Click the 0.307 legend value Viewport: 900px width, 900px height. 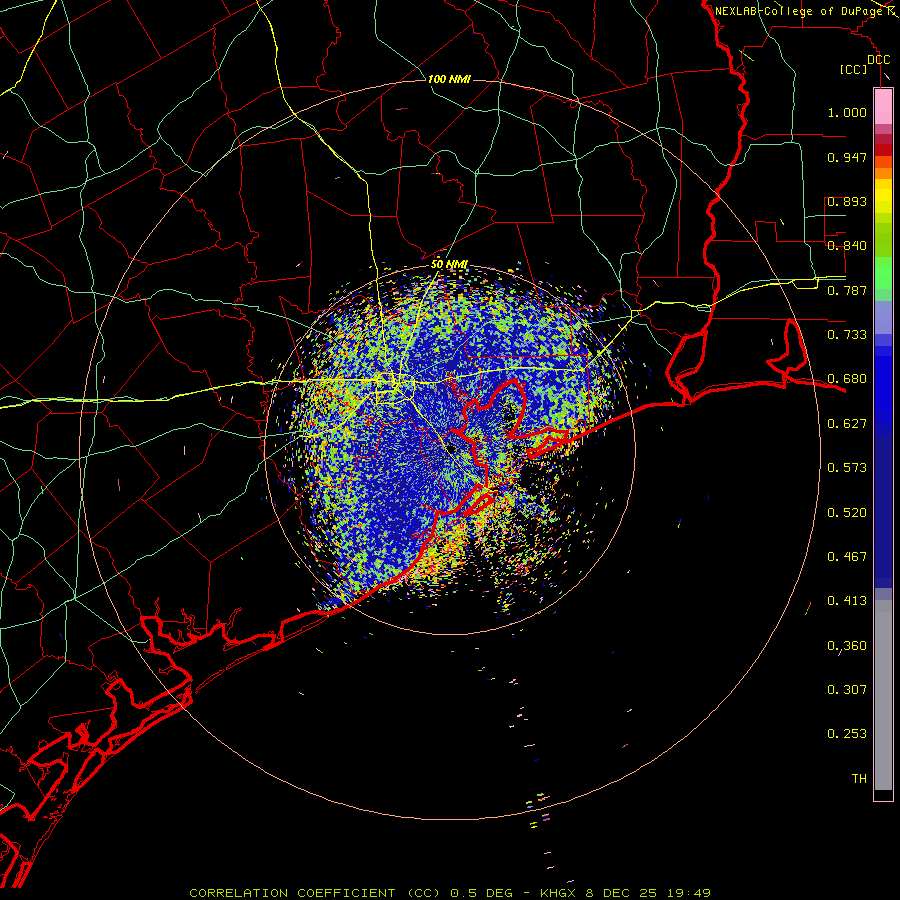[x=847, y=690]
